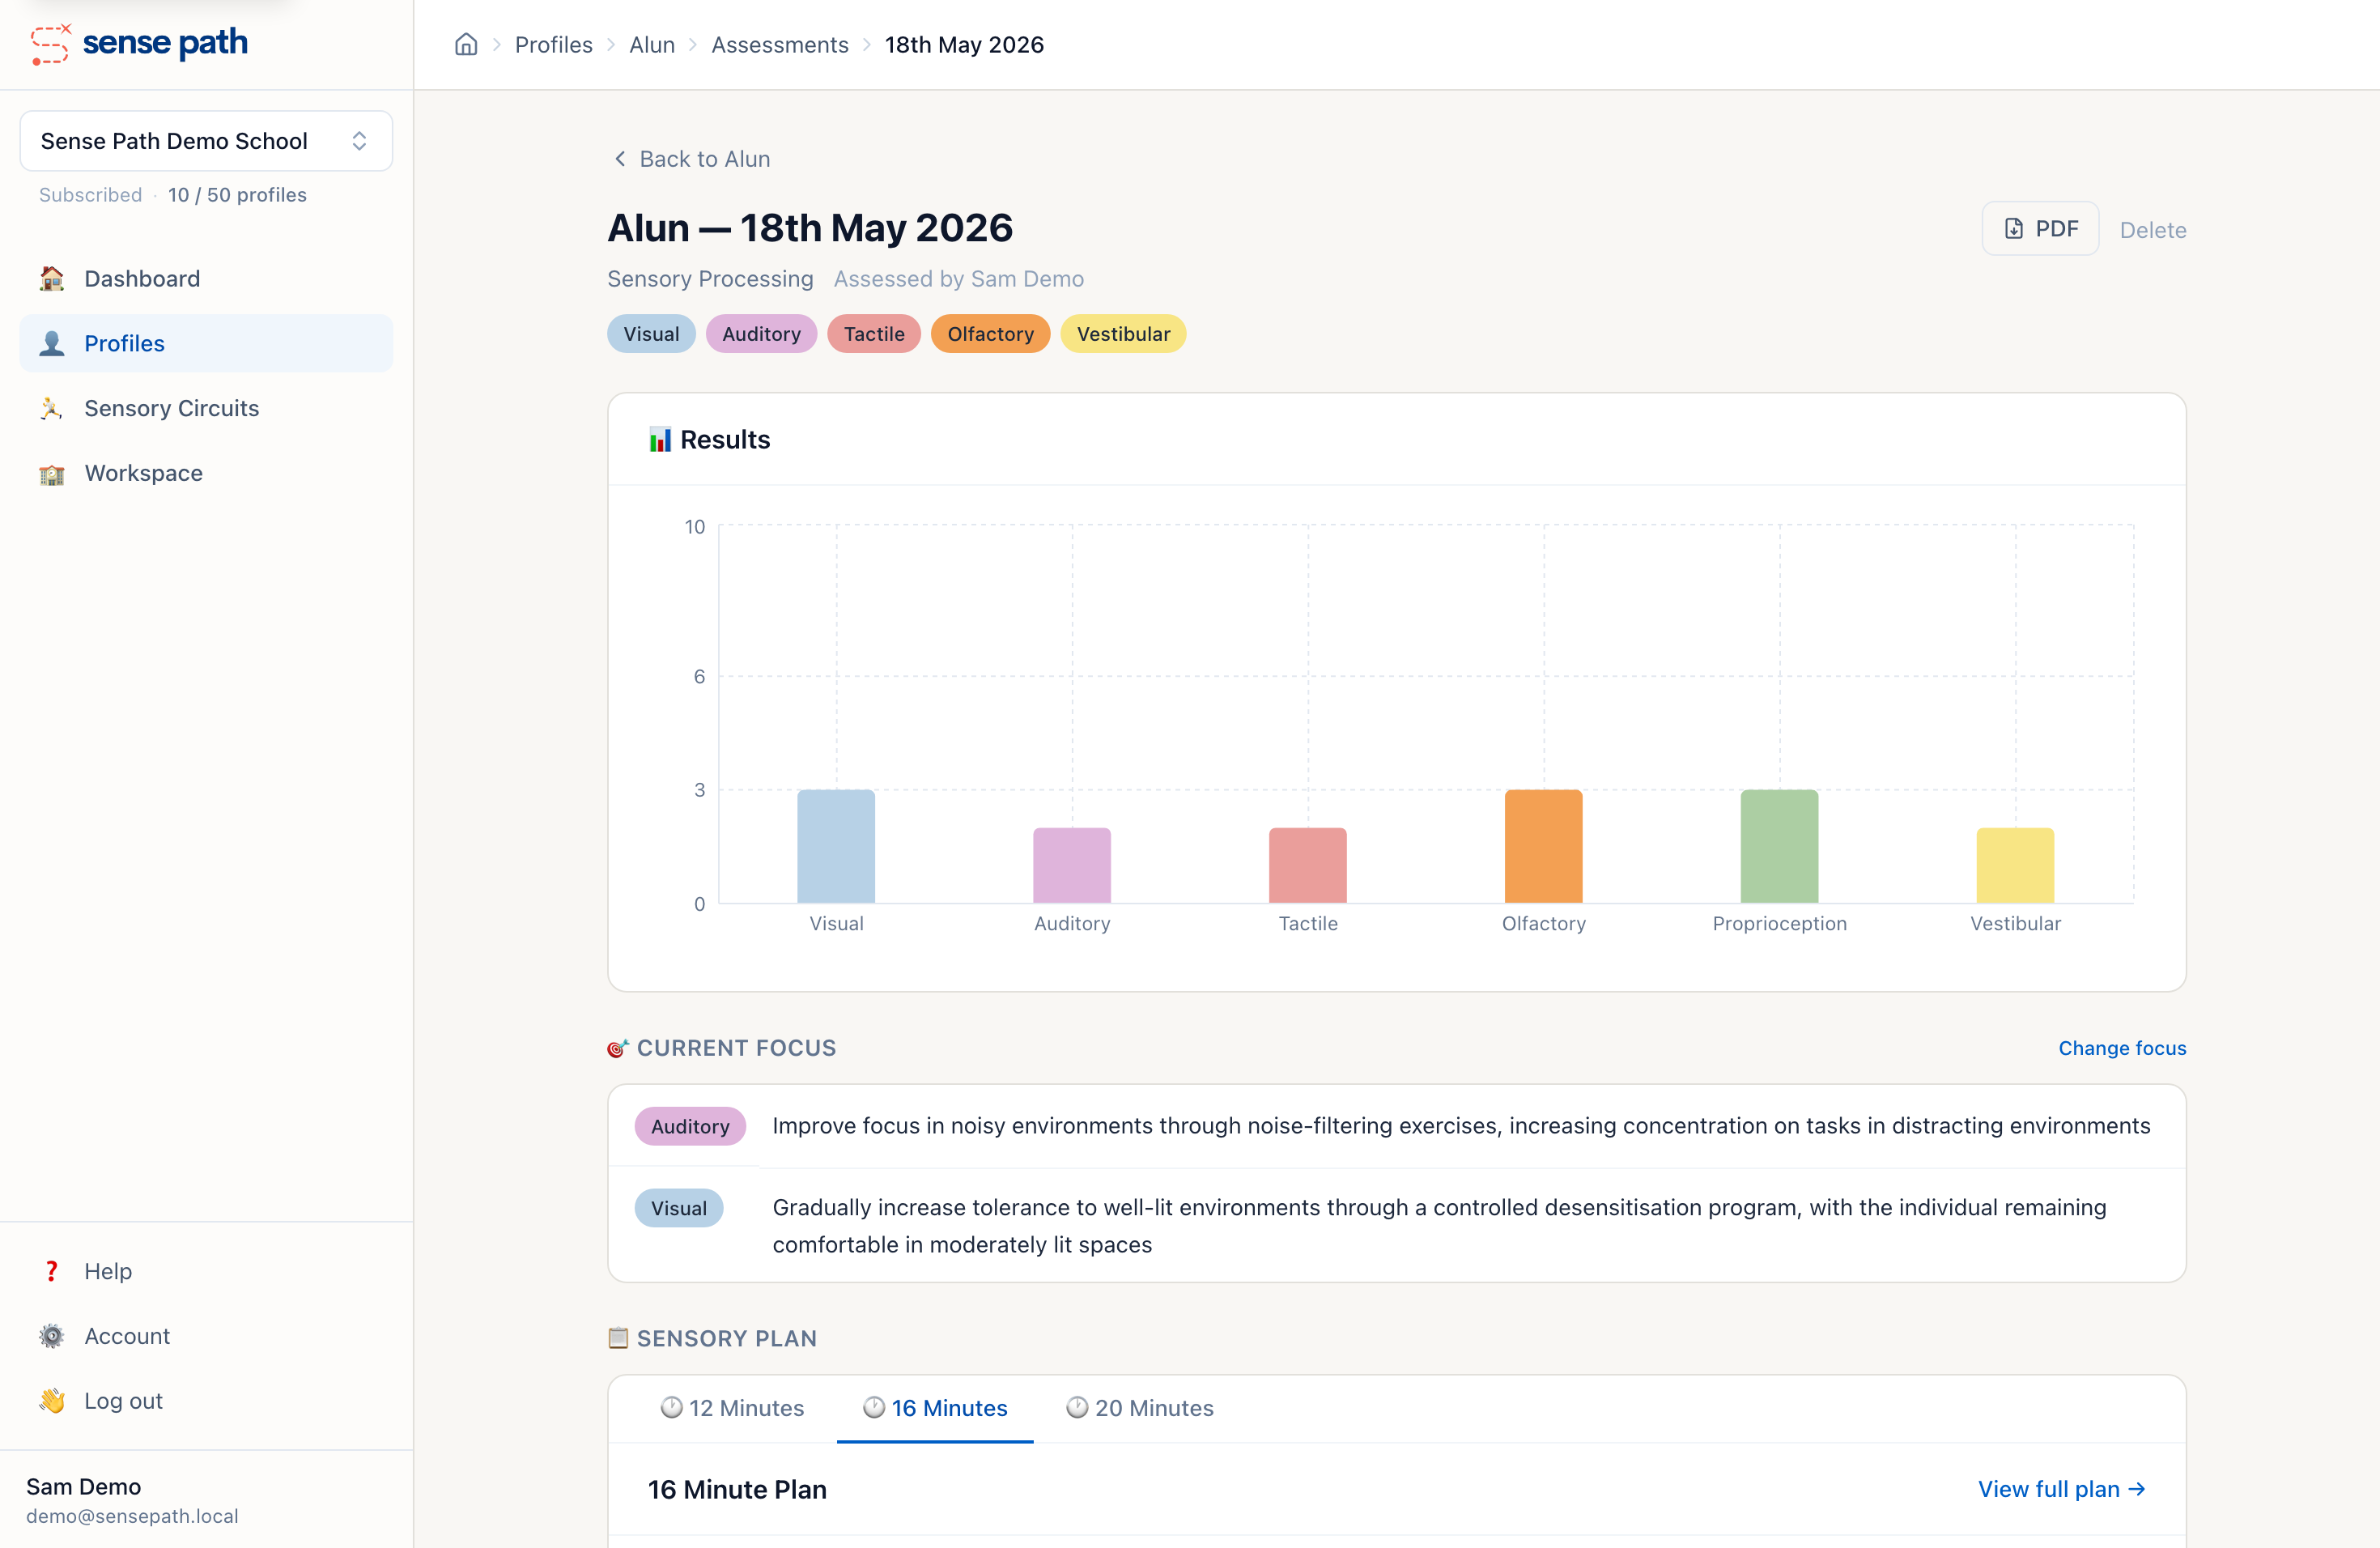This screenshot has width=2380, height=1548.
Task: Click the Sensory Plan clipboard icon
Action: point(618,1338)
